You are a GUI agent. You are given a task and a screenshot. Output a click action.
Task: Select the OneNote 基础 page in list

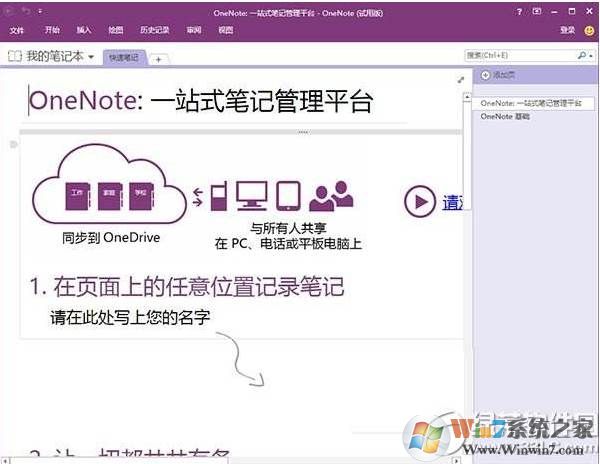505,117
